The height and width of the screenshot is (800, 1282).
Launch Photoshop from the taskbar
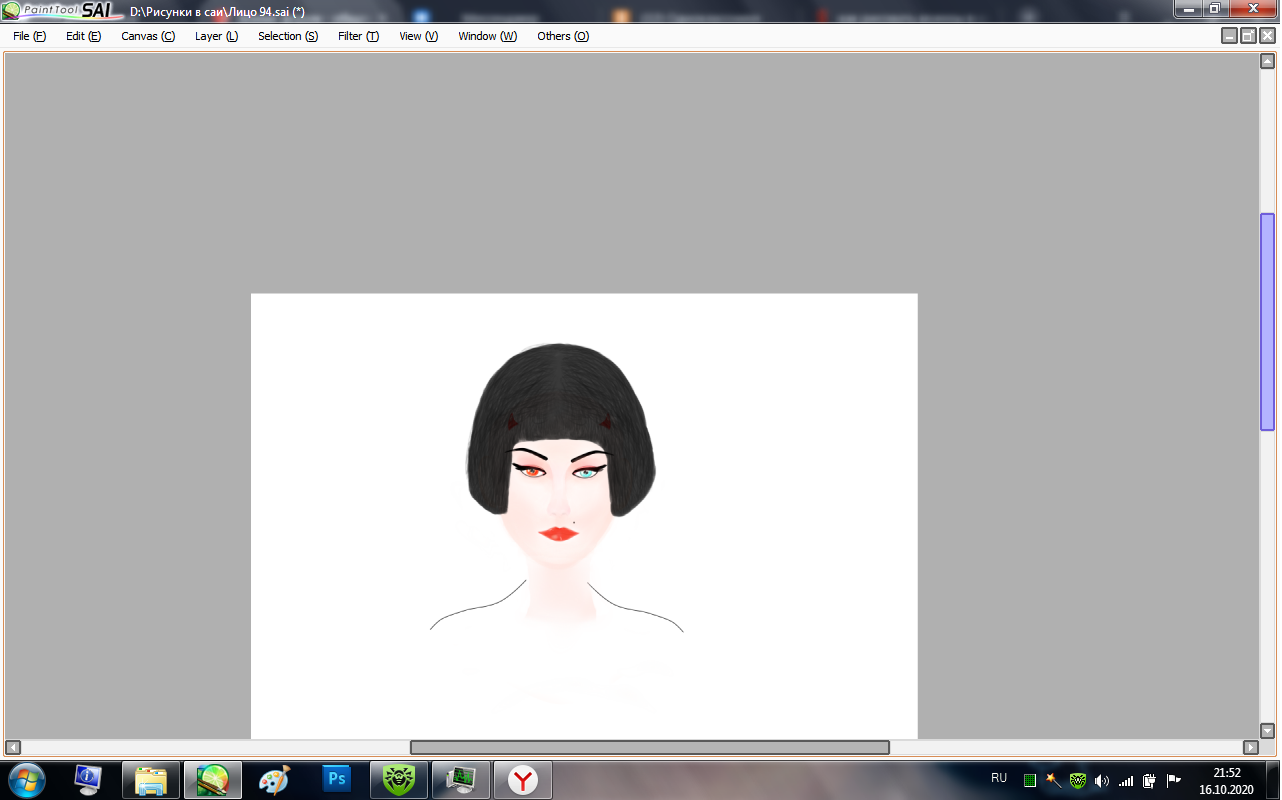click(x=337, y=779)
